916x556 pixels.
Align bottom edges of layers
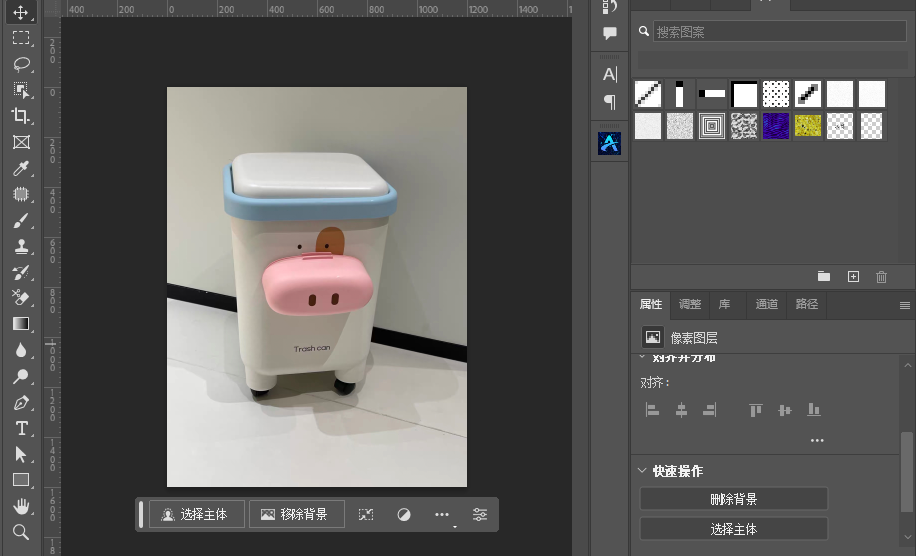(814, 410)
